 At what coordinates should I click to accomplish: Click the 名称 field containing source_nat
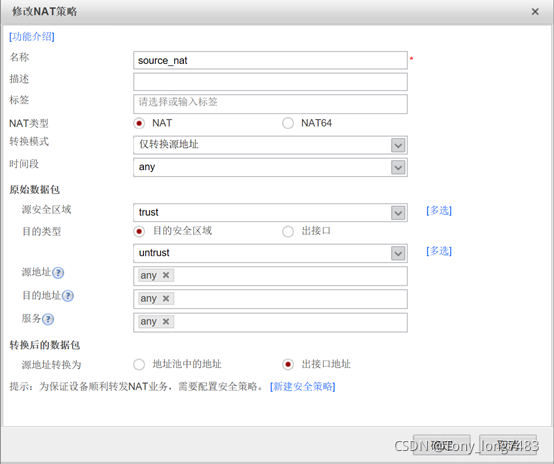coord(270,60)
